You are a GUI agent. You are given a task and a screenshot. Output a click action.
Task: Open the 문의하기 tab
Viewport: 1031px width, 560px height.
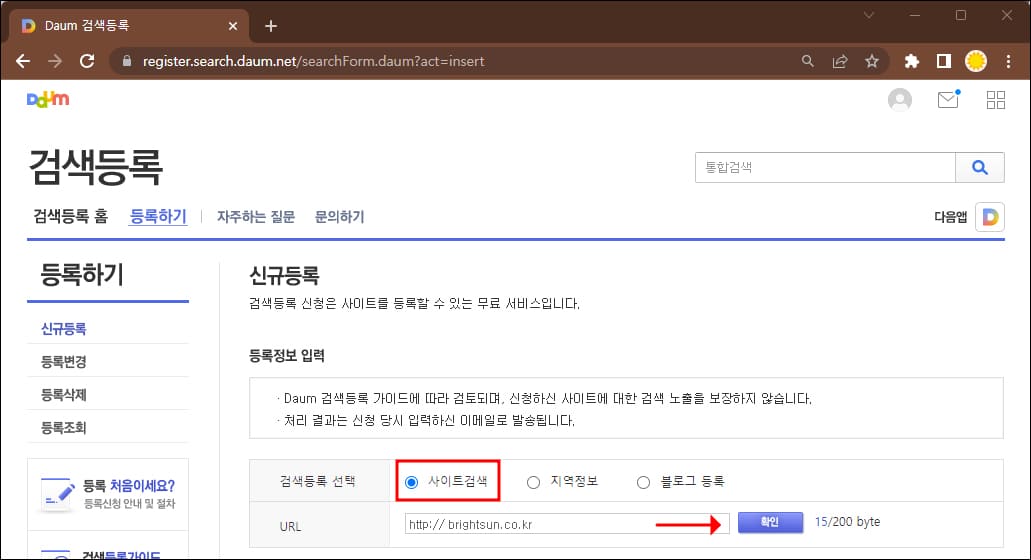tap(339, 217)
